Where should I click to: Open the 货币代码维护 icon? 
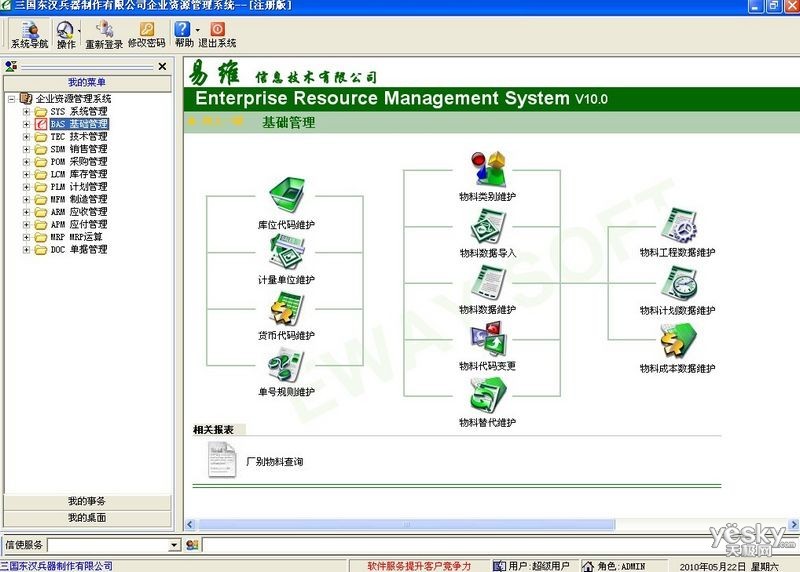click(287, 308)
